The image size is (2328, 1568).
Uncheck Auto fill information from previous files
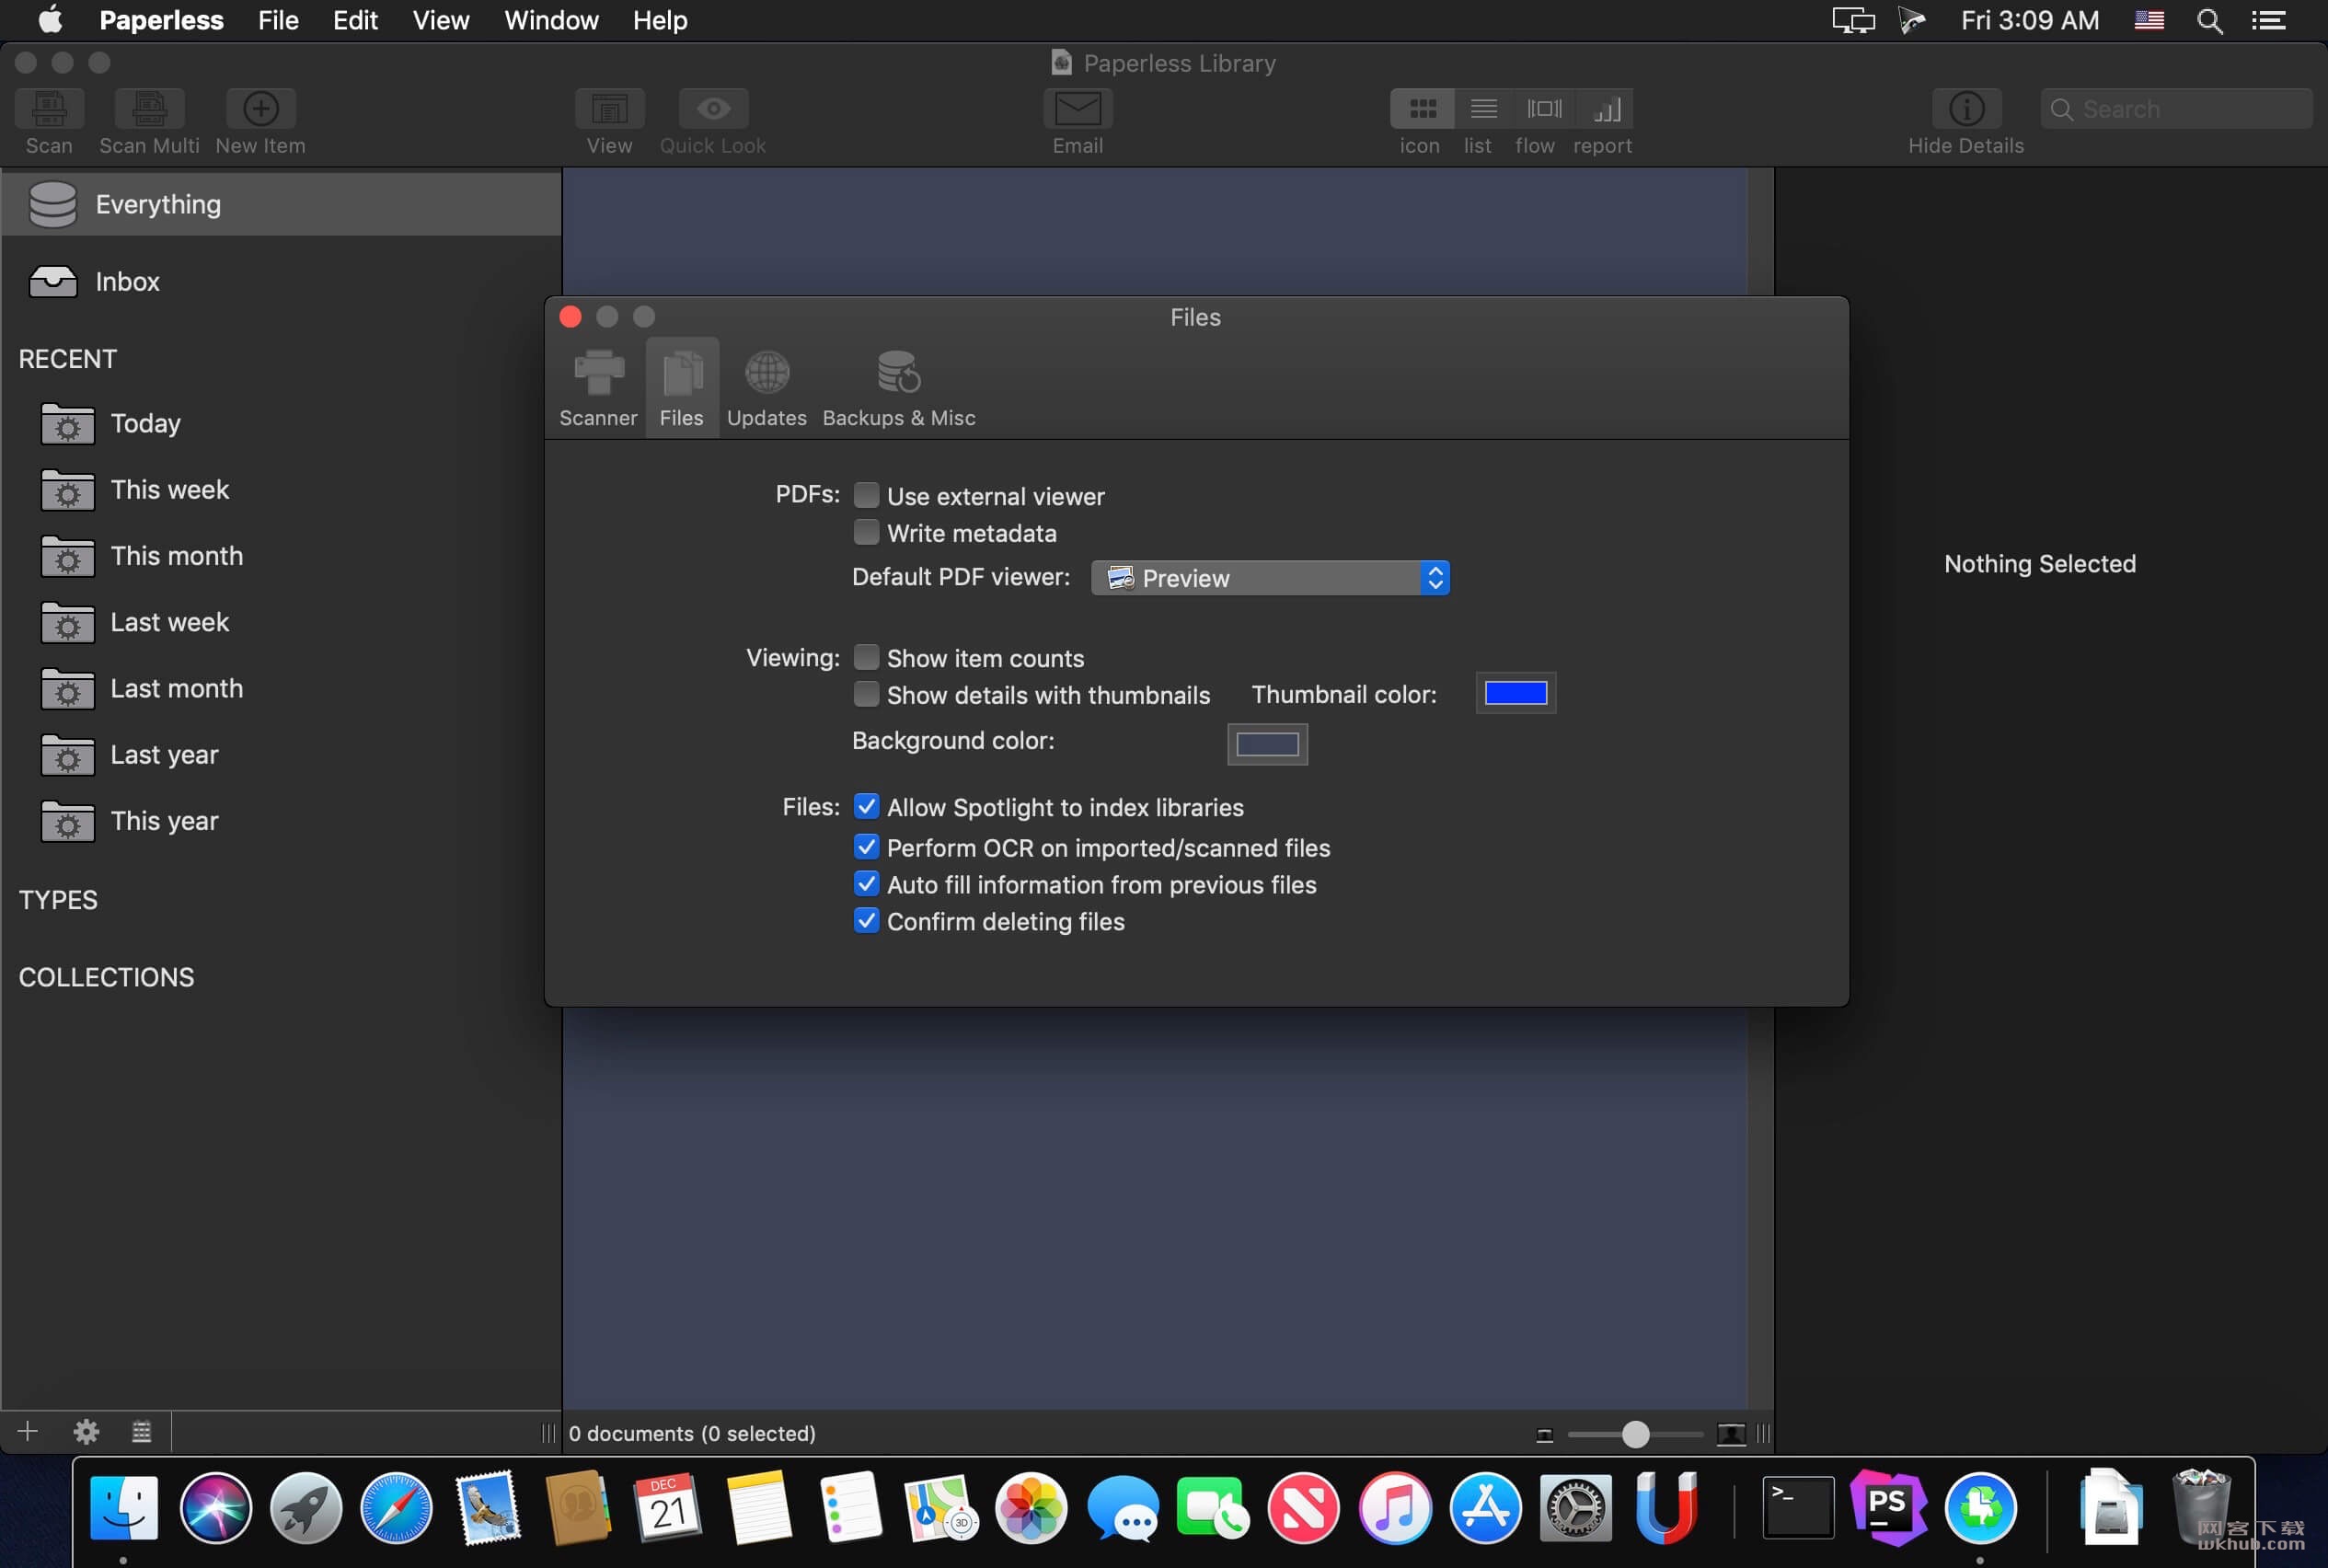coord(866,884)
